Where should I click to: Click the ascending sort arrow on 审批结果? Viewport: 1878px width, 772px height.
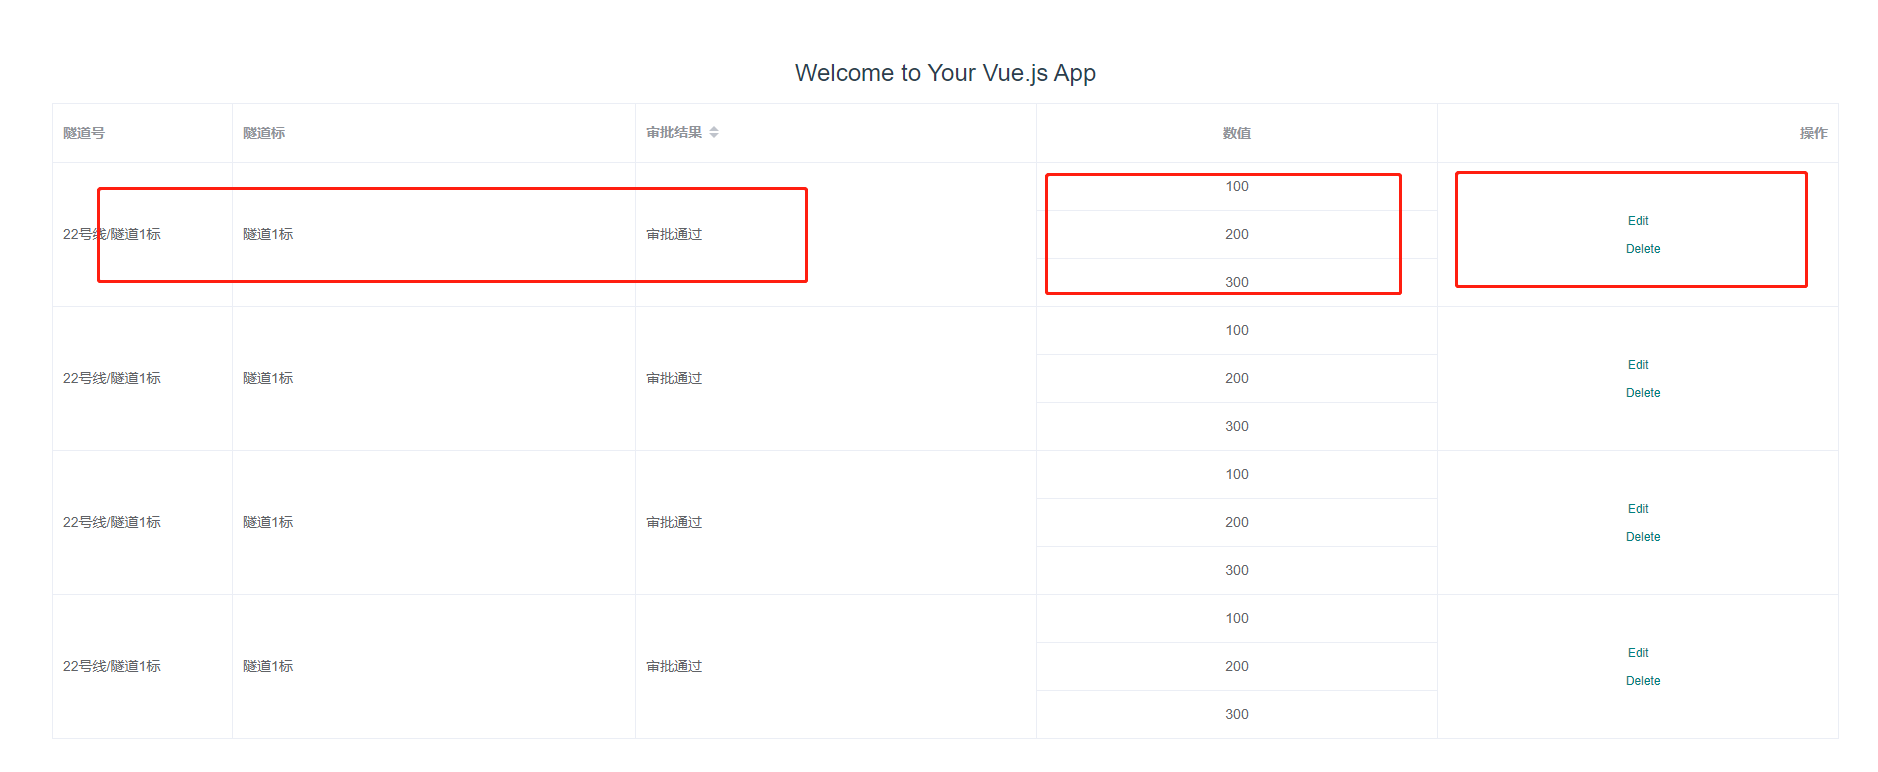point(714,127)
